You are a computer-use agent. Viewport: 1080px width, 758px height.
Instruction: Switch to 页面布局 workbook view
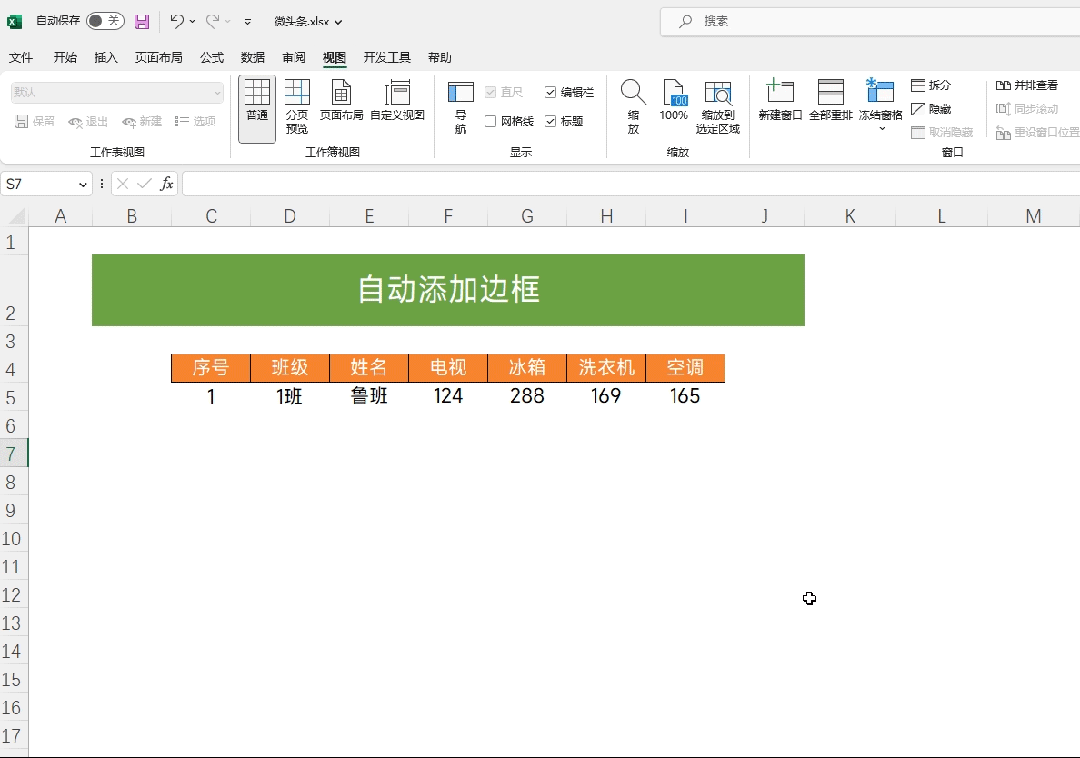(x=341, y=101)
